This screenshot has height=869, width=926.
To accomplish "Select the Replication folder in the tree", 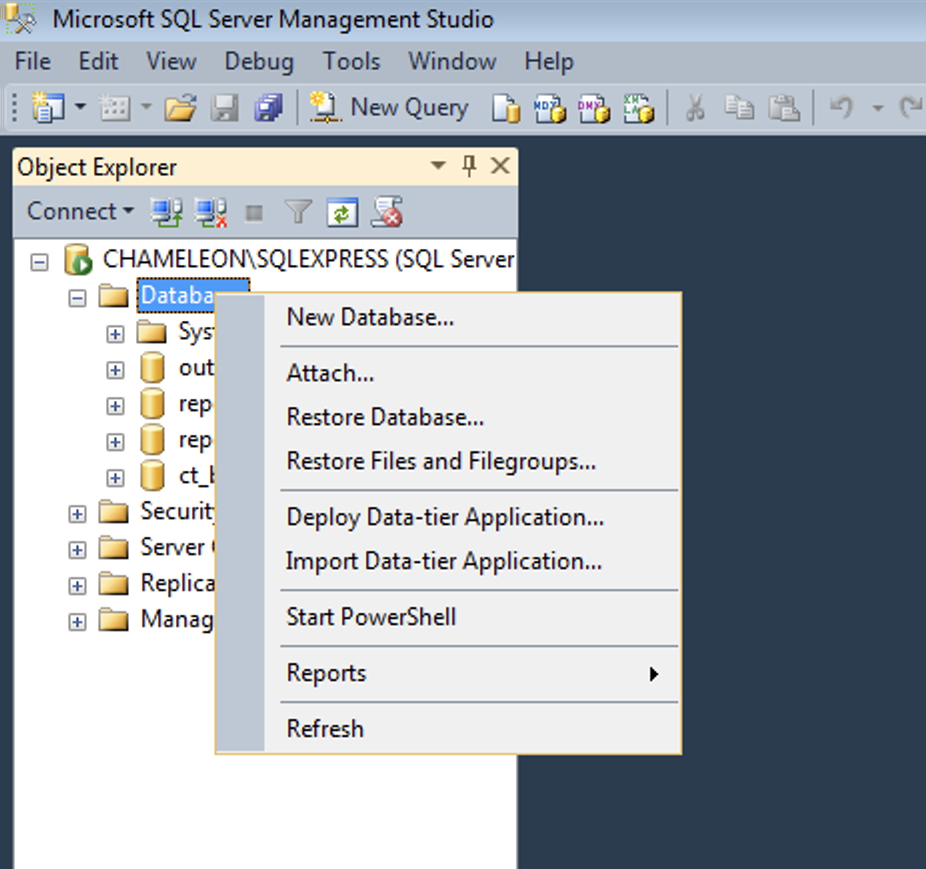I will pos(177,584).
